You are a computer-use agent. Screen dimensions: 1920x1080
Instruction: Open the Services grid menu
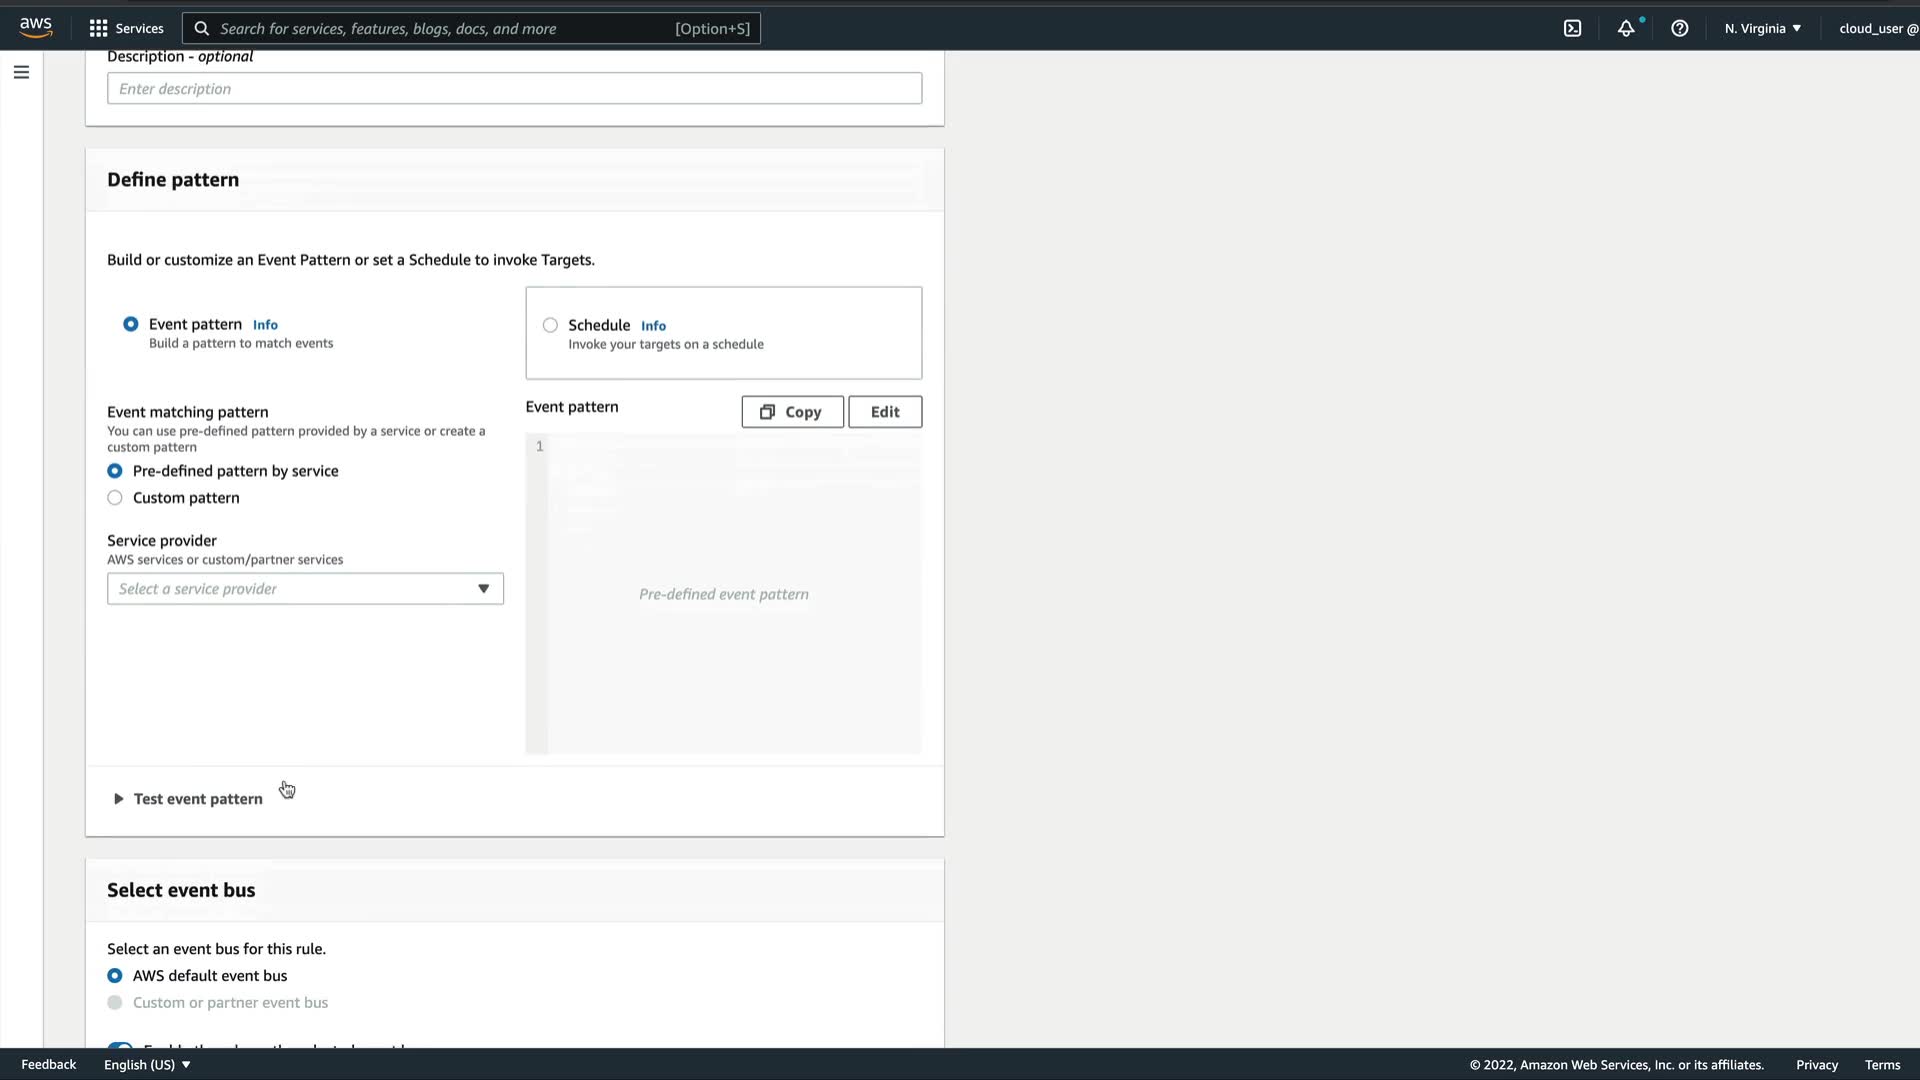[126, 28]
